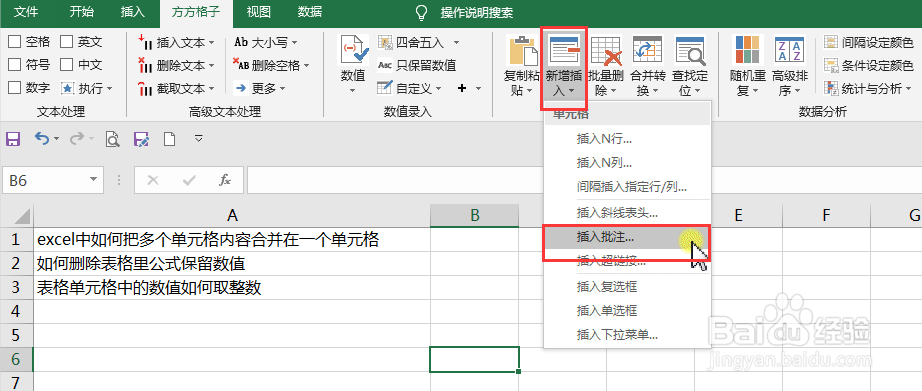
Task: Check the 中文 checkbox
Action: [66, 65]
